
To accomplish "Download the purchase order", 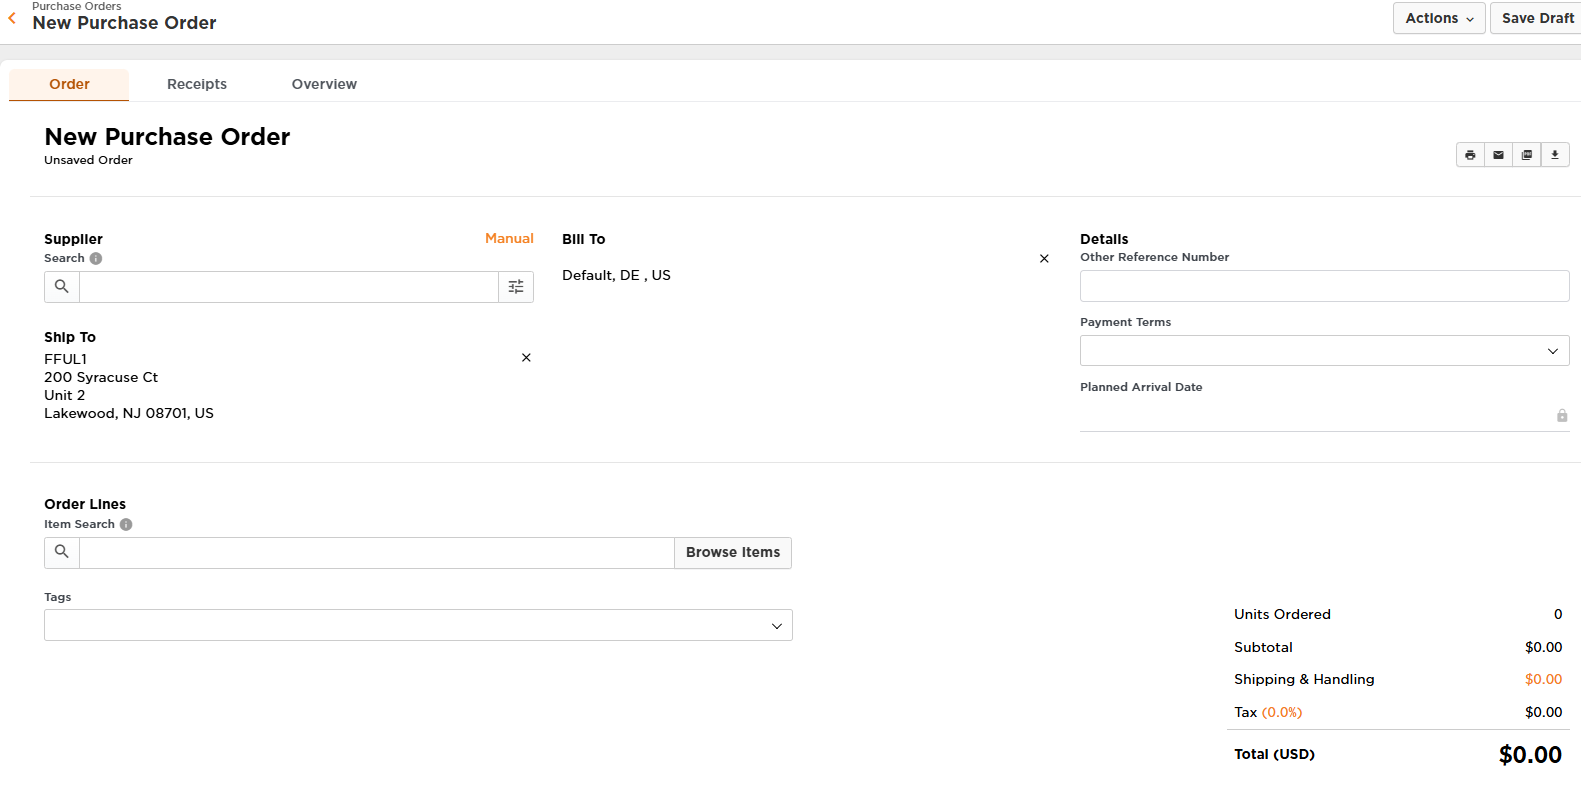I will [1555, 155].
